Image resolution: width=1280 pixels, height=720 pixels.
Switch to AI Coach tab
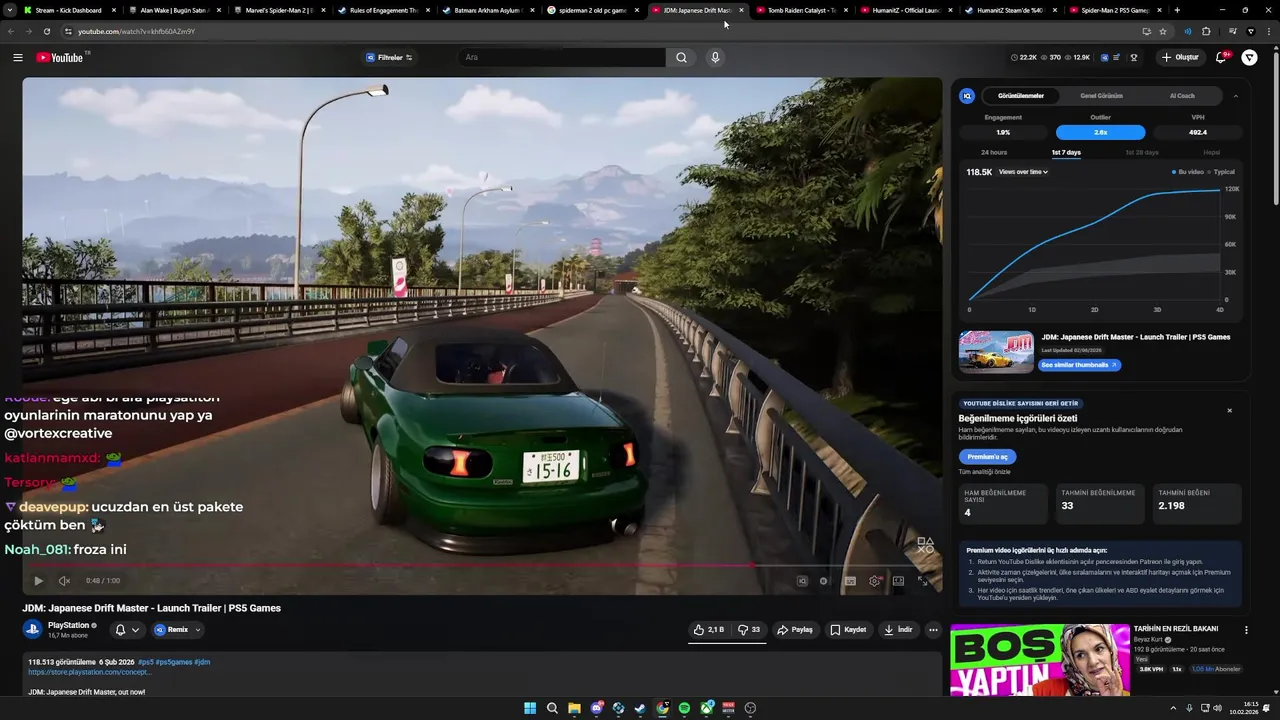[1182, 96]
